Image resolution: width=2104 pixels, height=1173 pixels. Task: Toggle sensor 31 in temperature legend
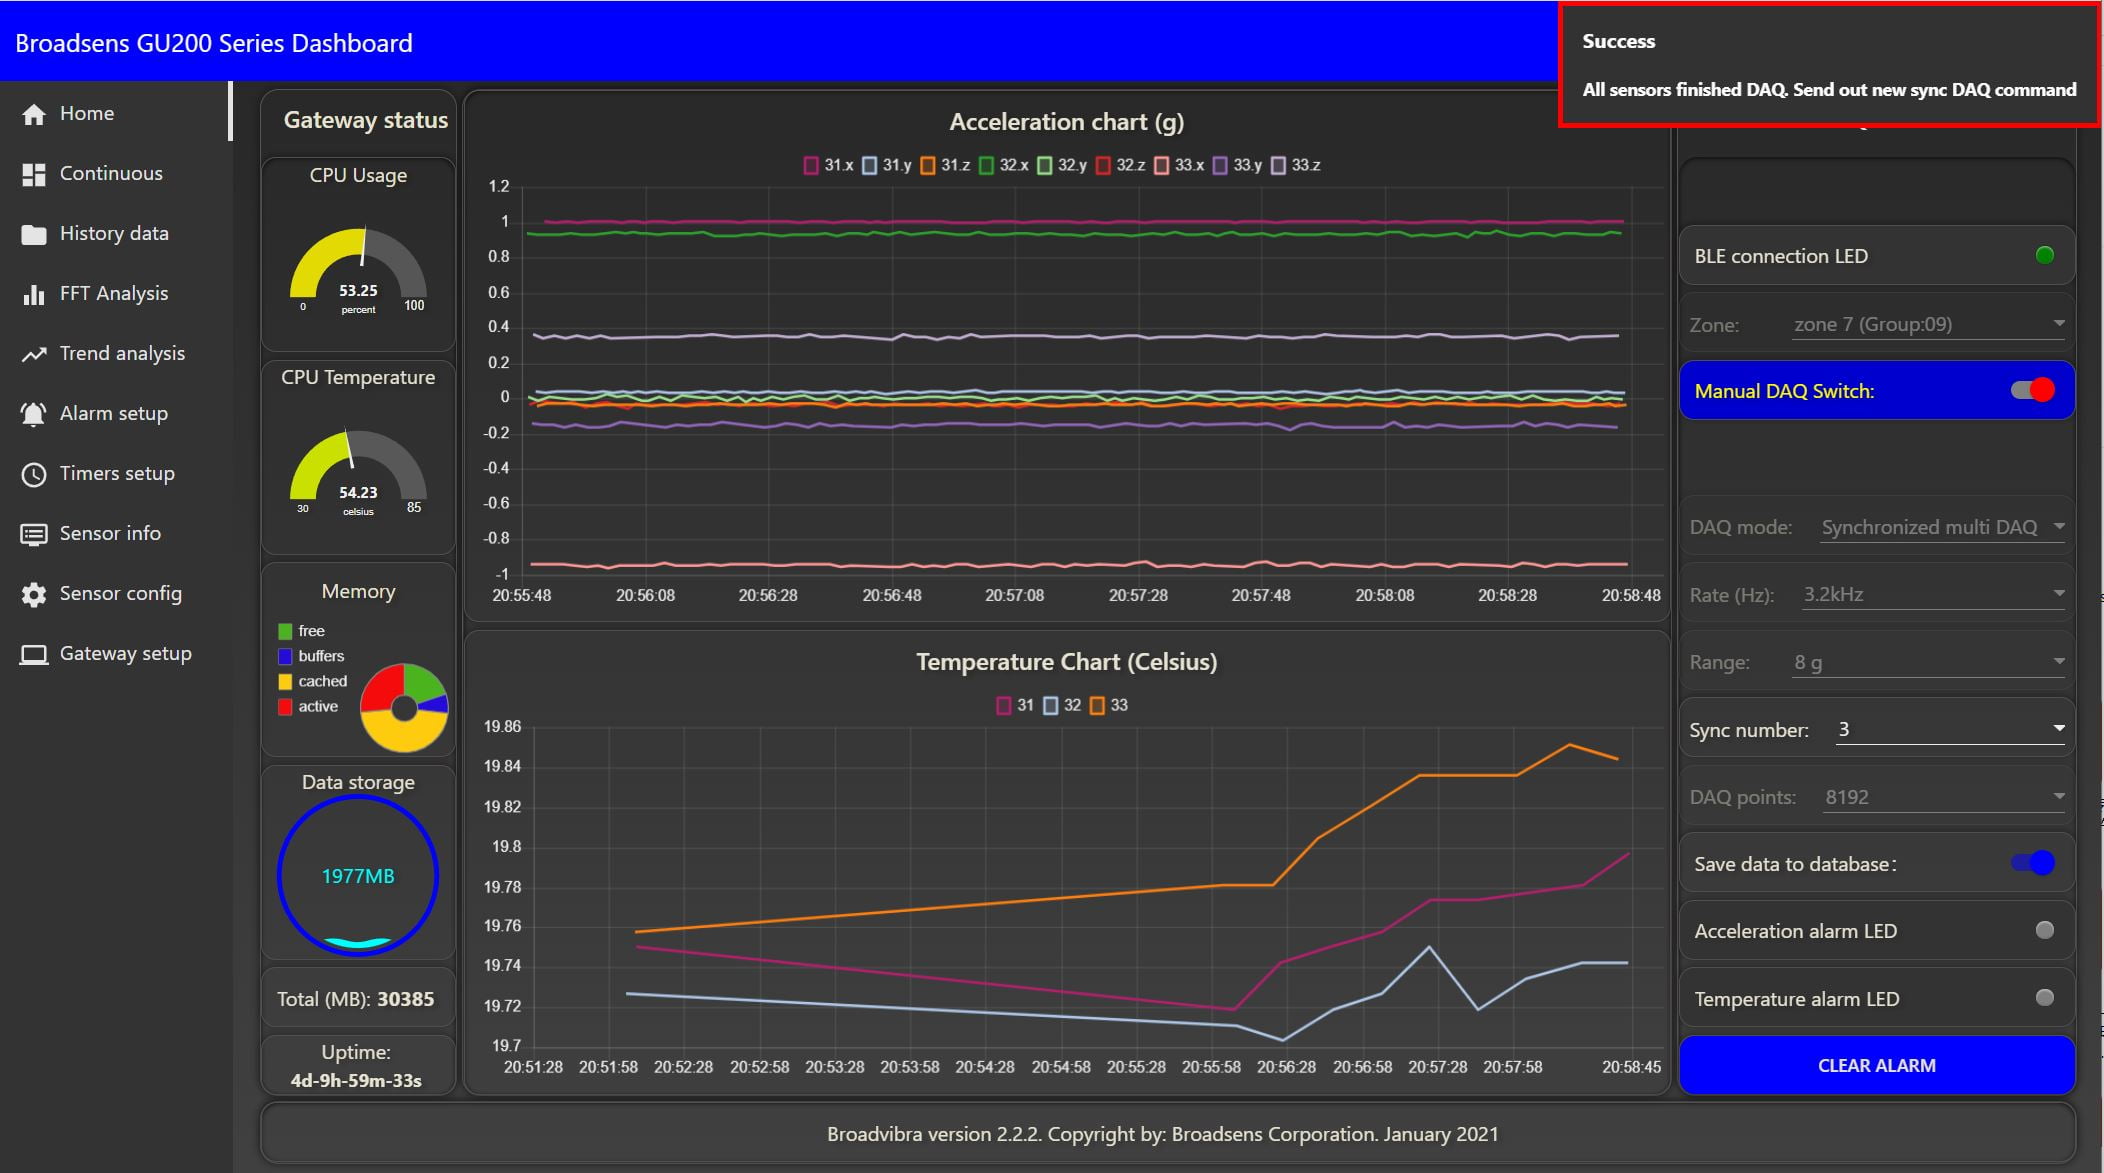pyautogui.click(x=1015, y=705)
